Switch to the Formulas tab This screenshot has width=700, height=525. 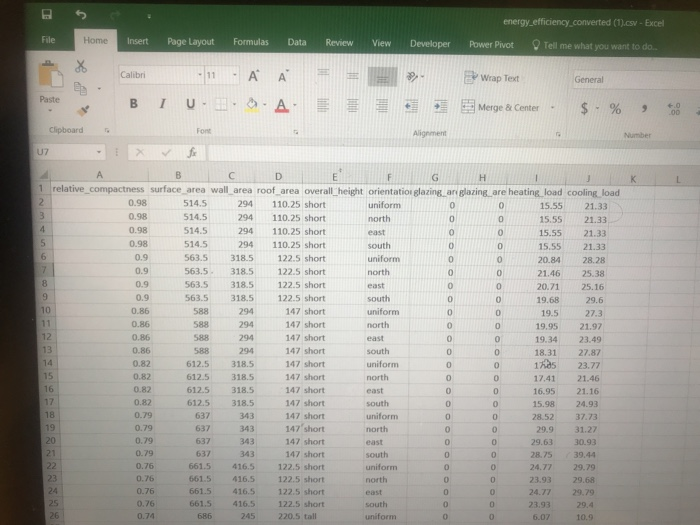[x=251, y=42]
